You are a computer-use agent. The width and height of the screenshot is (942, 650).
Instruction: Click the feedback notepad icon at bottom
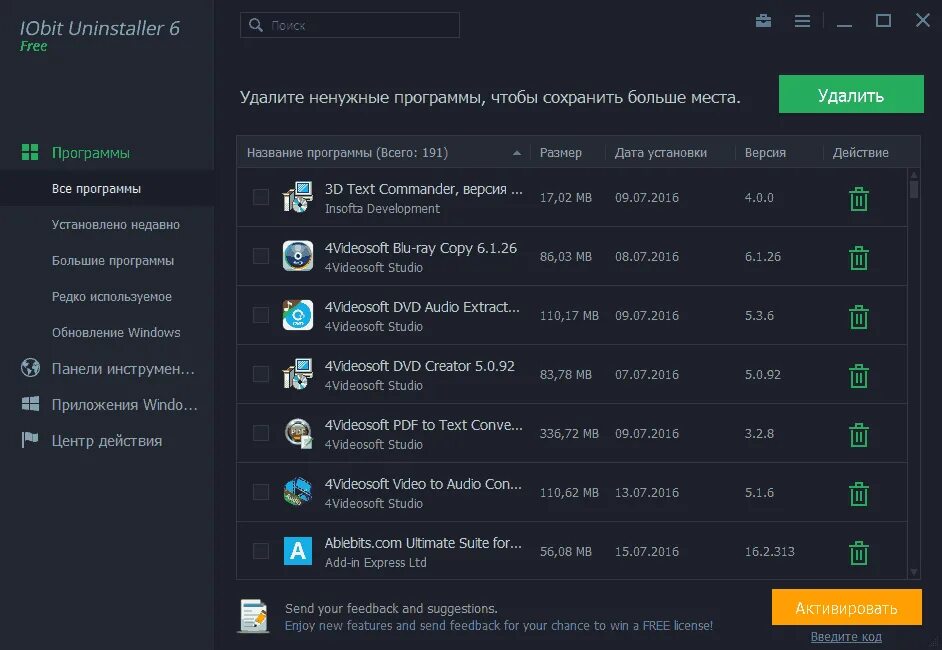(x=254, y=616)
